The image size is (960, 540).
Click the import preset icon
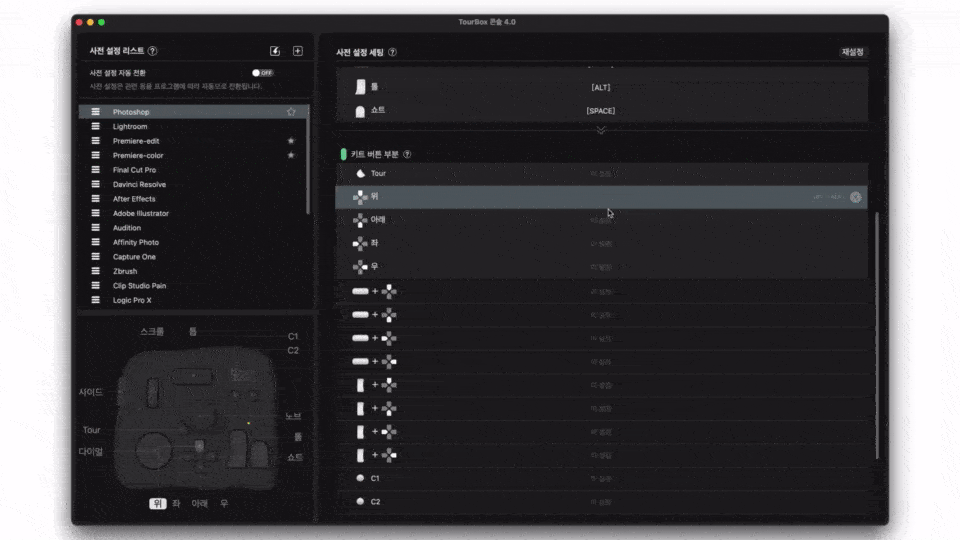click(275, 51)
